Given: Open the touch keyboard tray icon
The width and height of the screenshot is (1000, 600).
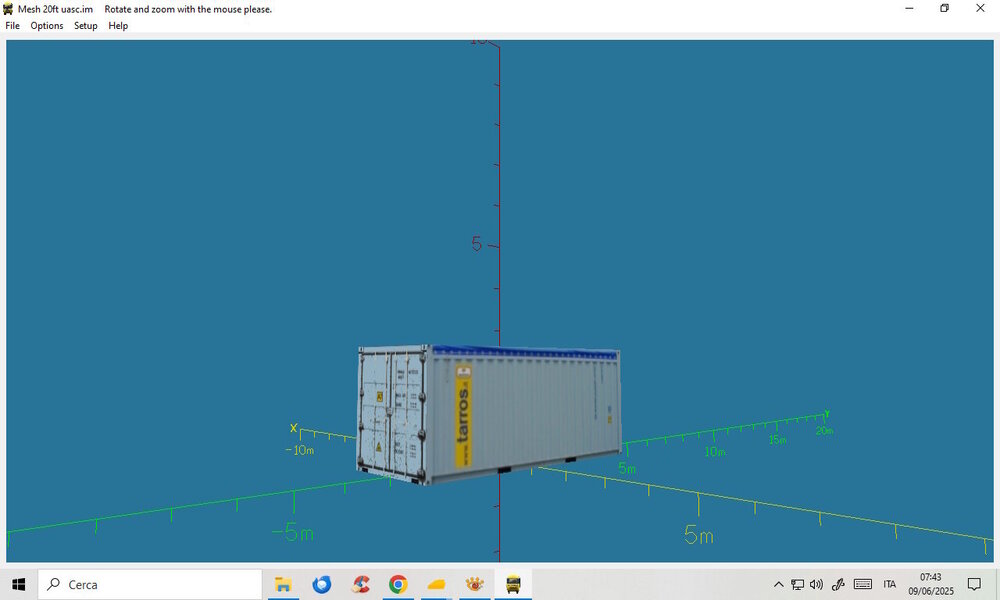Looking at the screenshot, I should click(862, 584).
